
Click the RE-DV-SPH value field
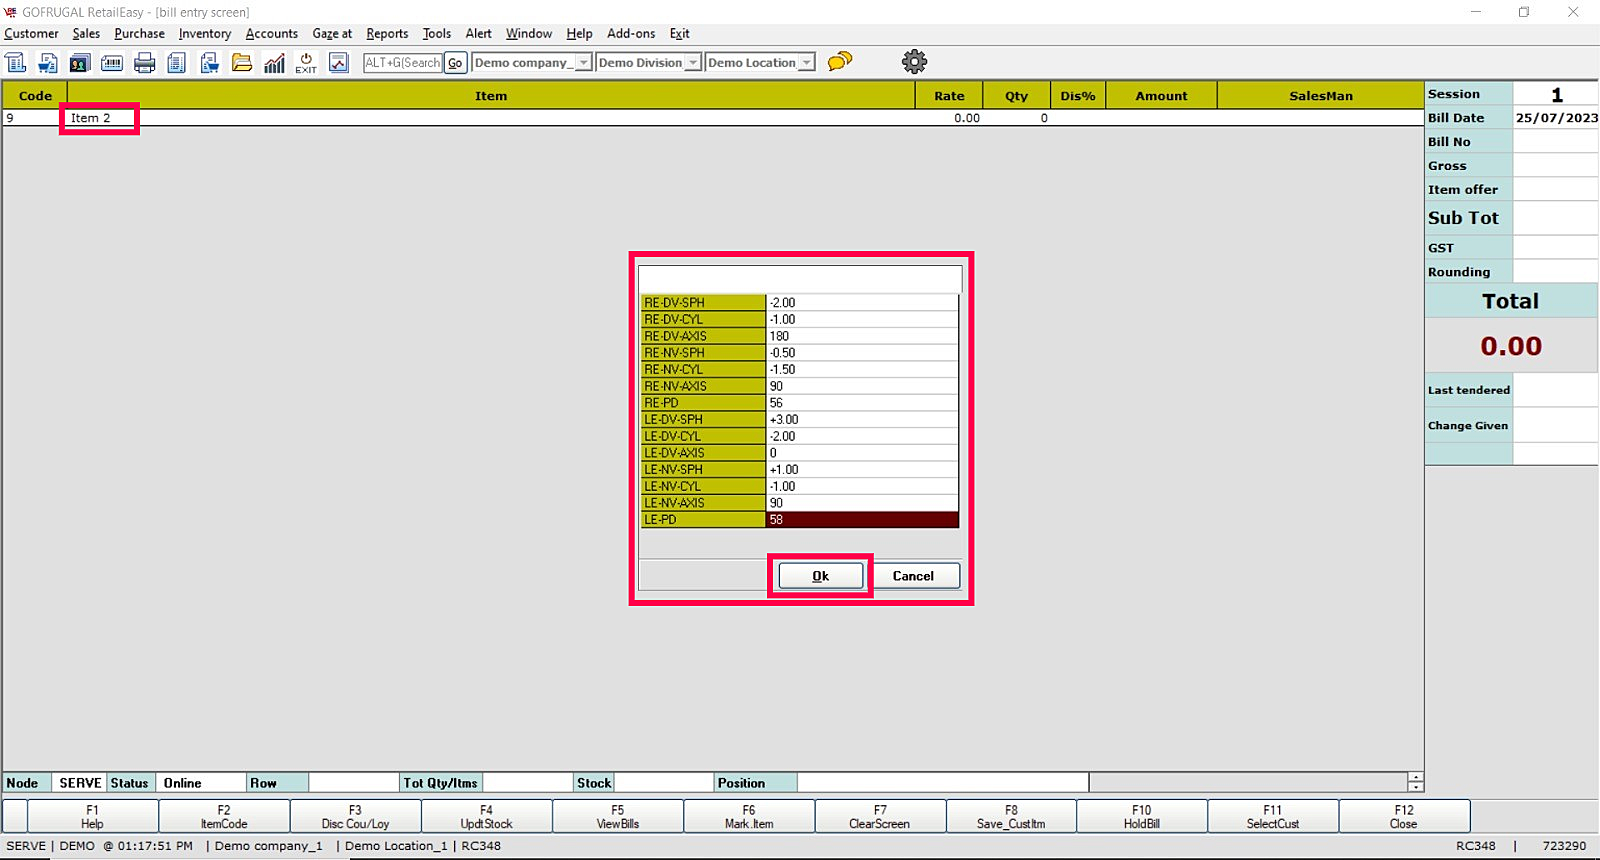coord(862,303)
